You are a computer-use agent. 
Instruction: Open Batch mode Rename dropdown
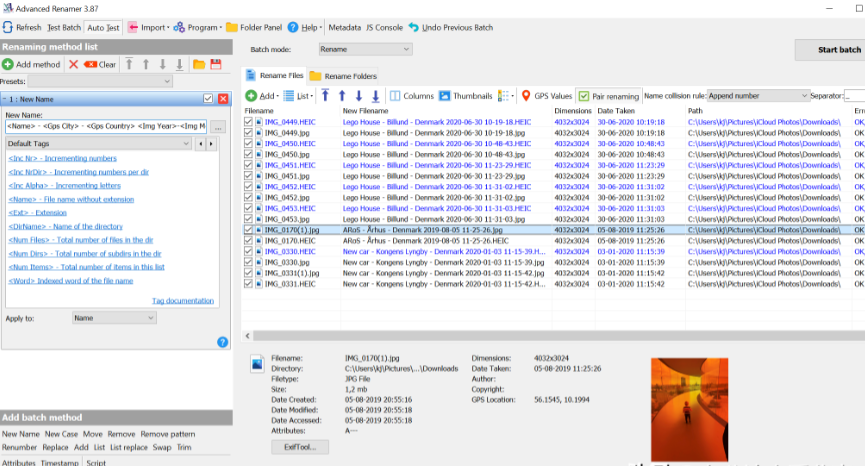365,49
